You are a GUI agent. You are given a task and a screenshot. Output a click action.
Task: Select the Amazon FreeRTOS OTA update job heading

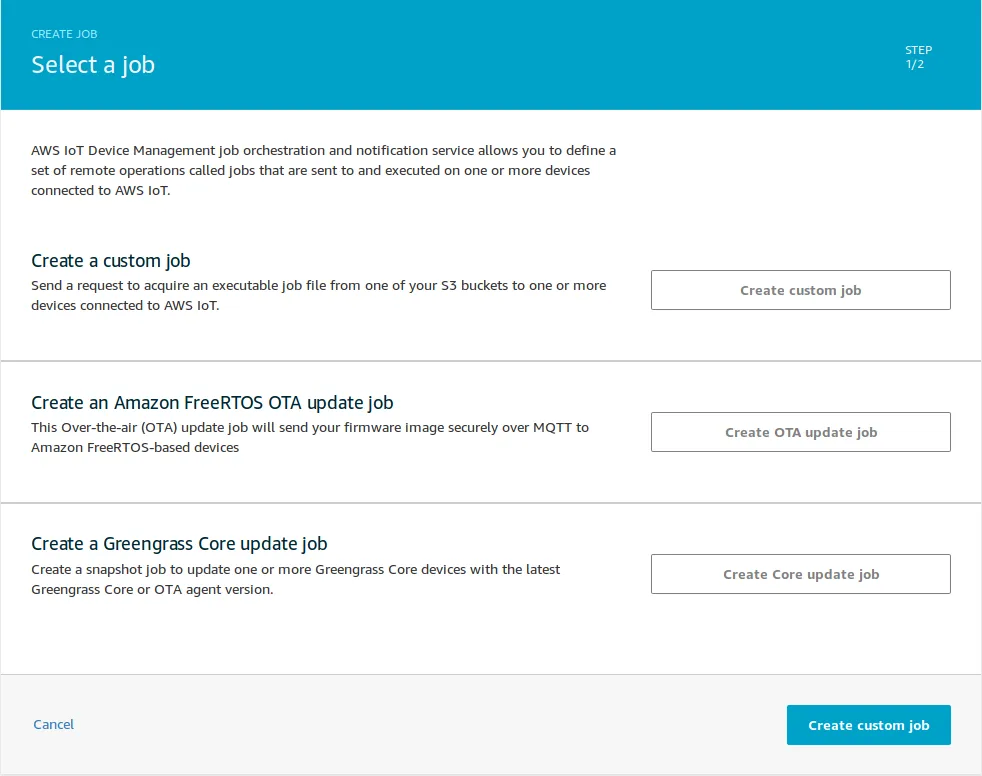tap(212, 403)
